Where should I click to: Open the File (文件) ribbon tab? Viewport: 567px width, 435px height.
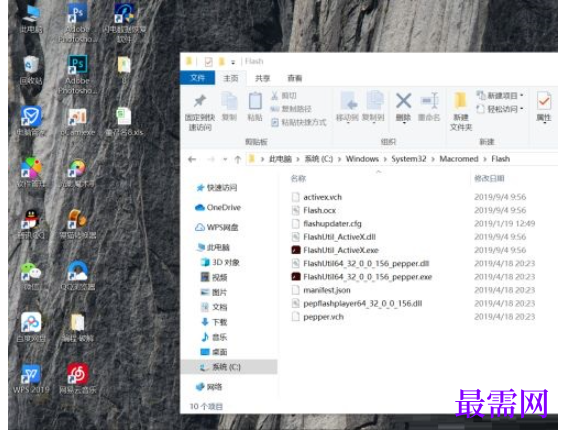197,78
